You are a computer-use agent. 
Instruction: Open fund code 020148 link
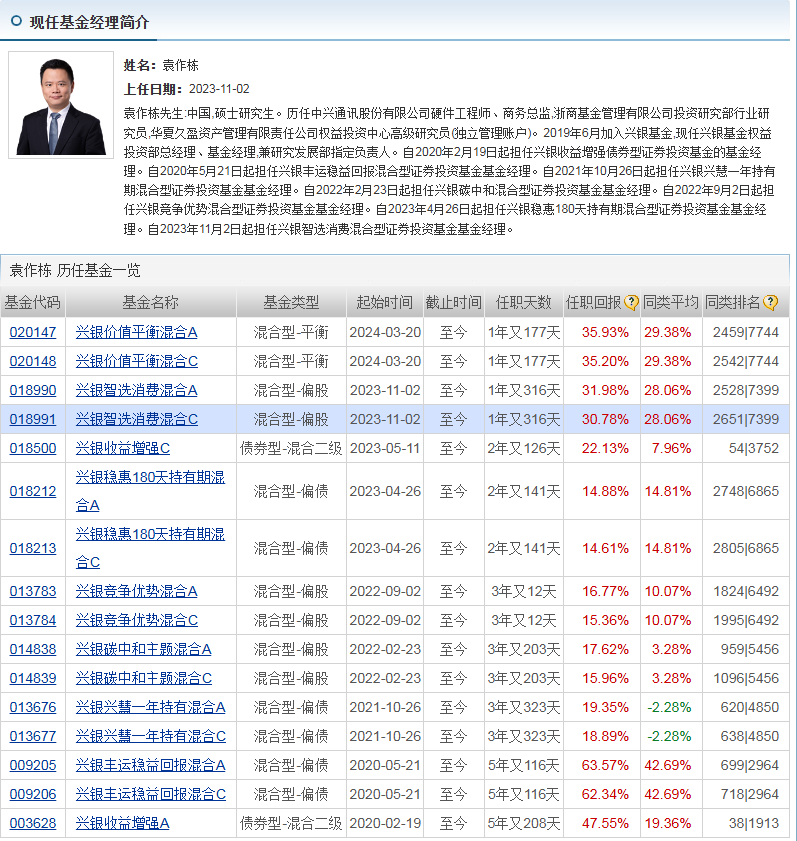pos(33,361)
